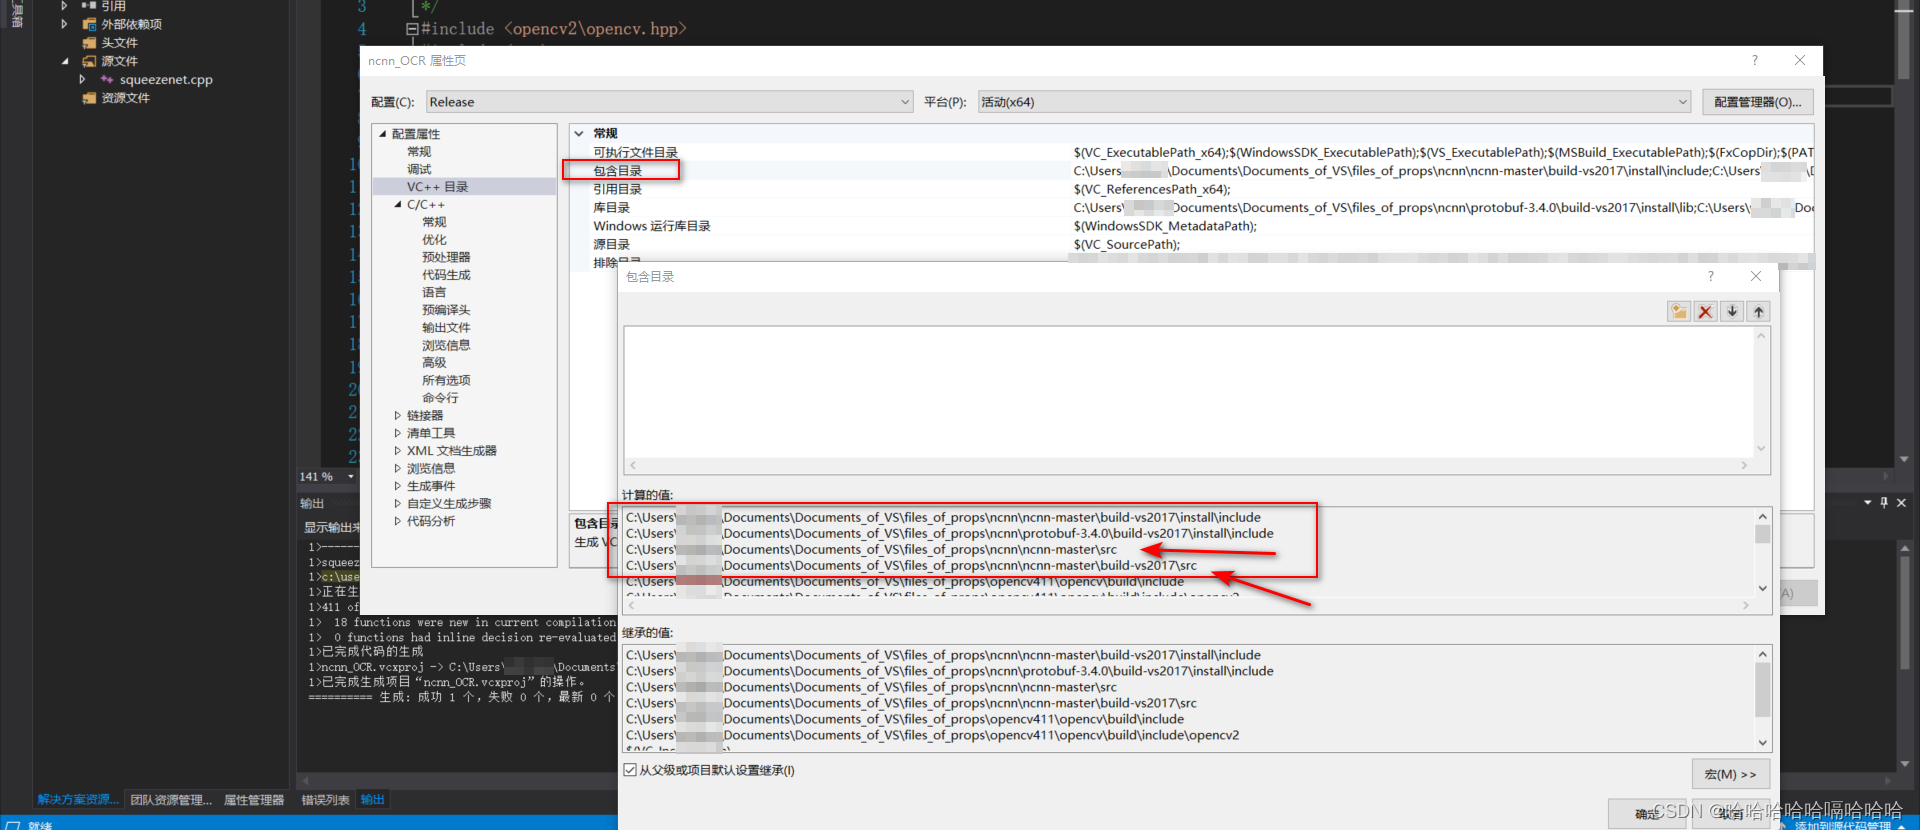Image resolution: width=1920 pixels, height=830 pixels.
Task: Click the 资源文件 filter folder icon
Action: point(89,97)
